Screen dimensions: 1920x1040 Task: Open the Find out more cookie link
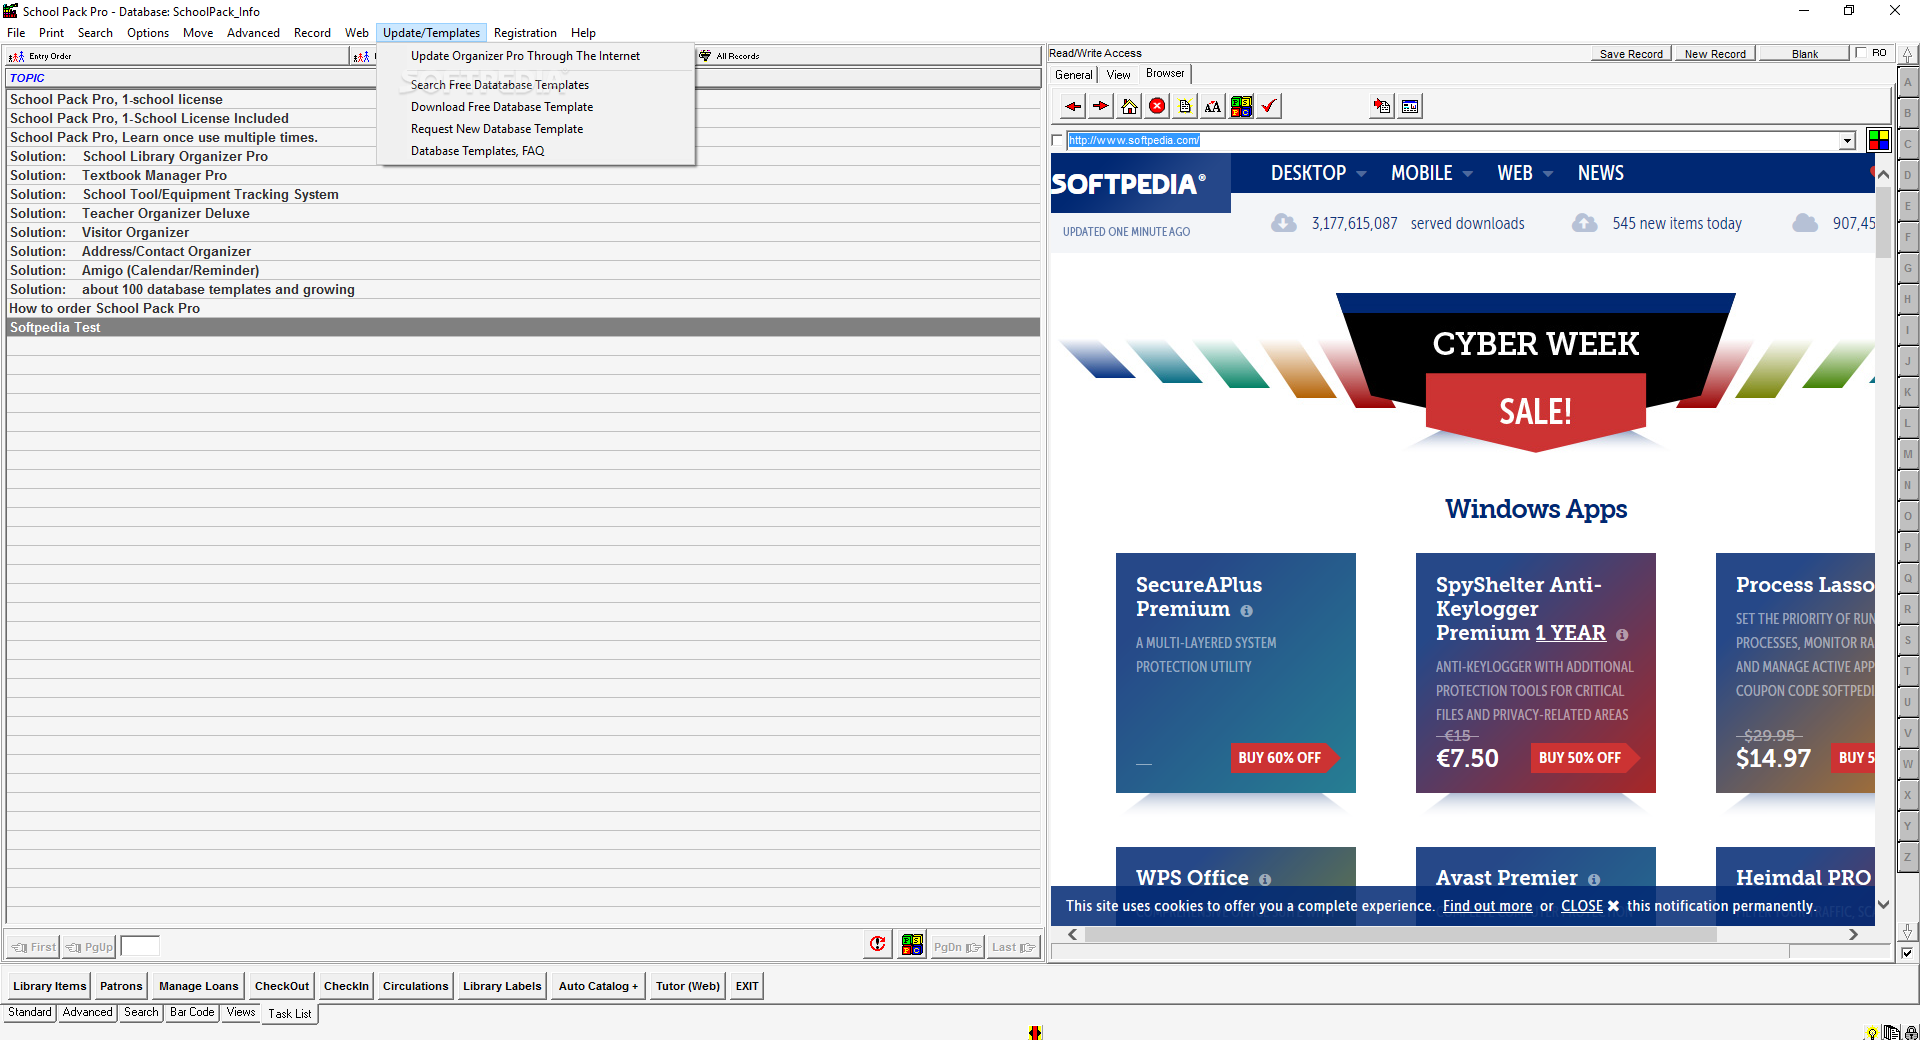1487,906
